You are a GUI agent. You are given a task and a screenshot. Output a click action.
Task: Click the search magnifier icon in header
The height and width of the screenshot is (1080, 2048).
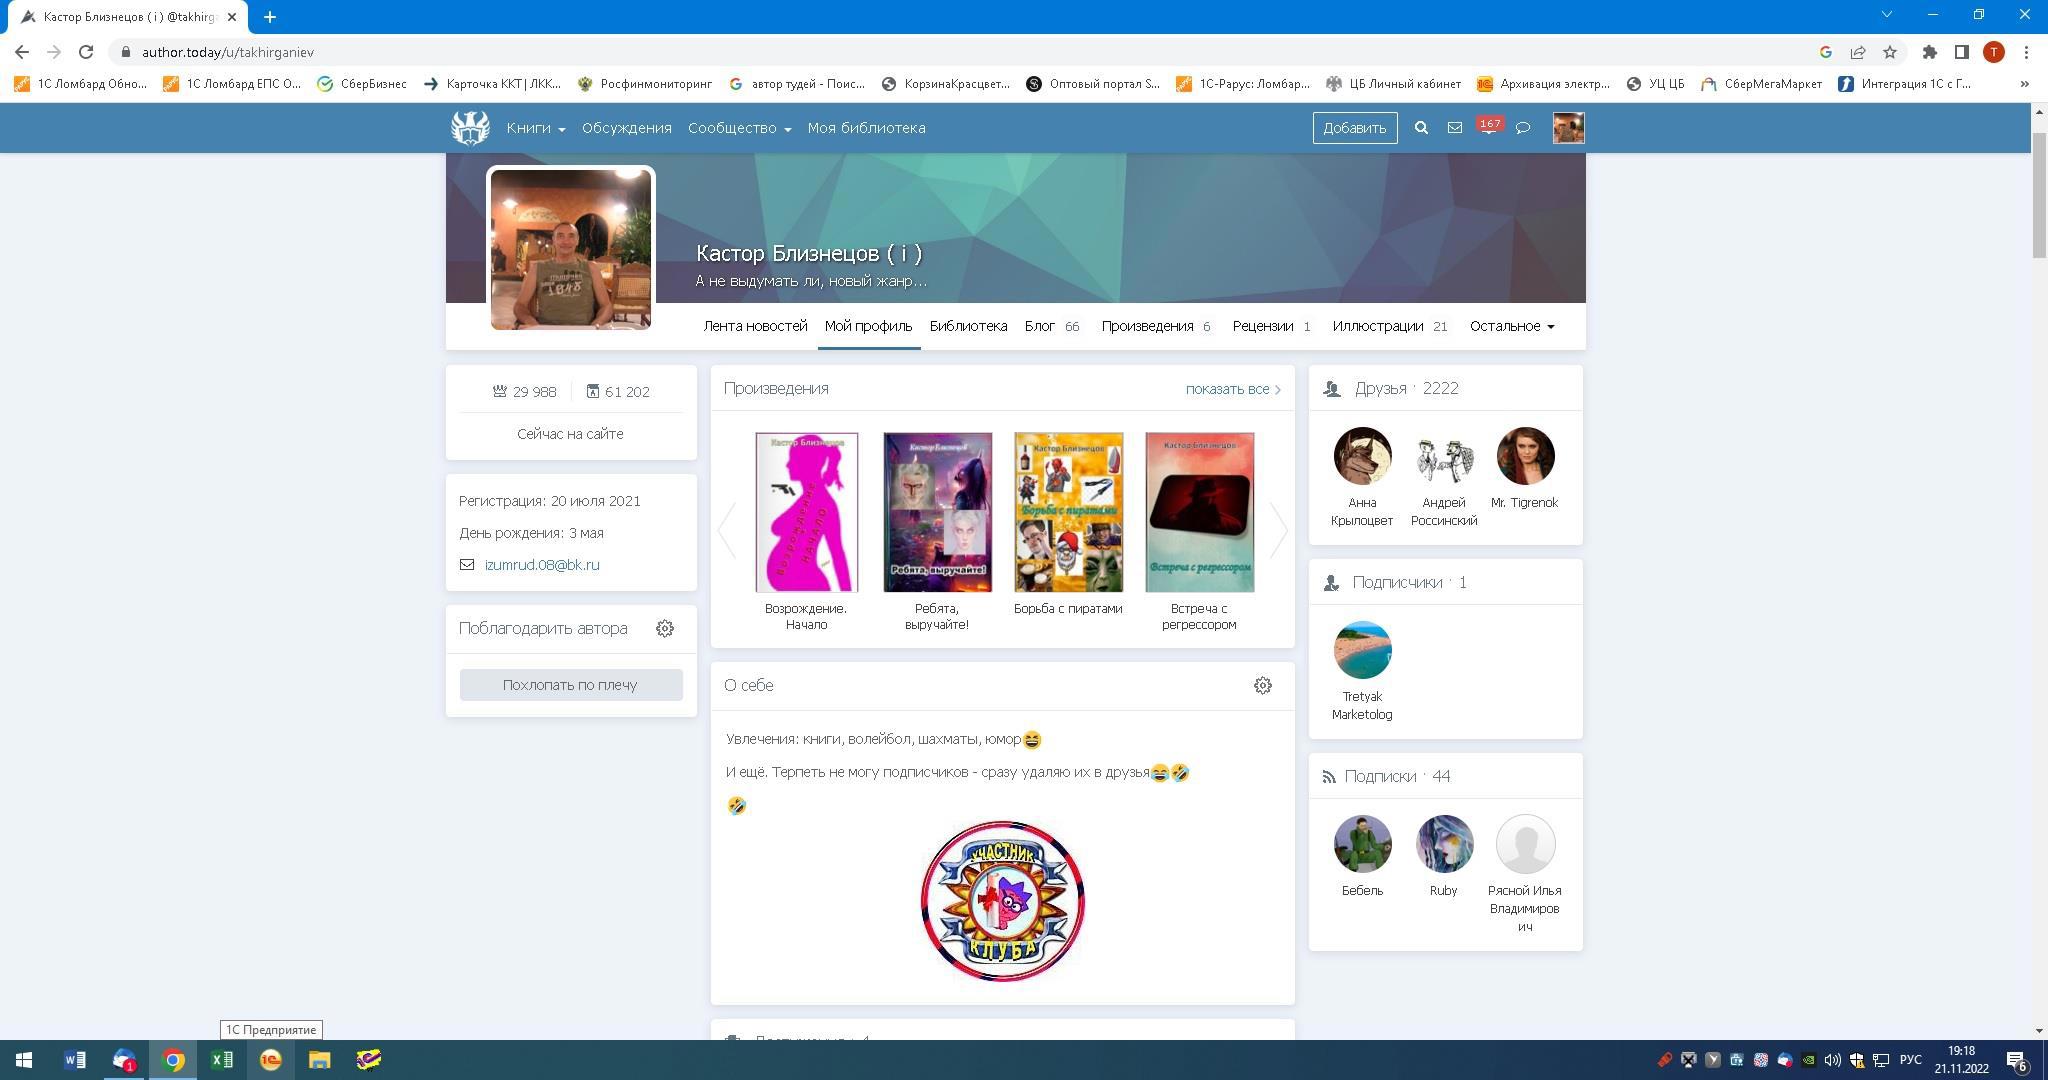pos(1420,128)
